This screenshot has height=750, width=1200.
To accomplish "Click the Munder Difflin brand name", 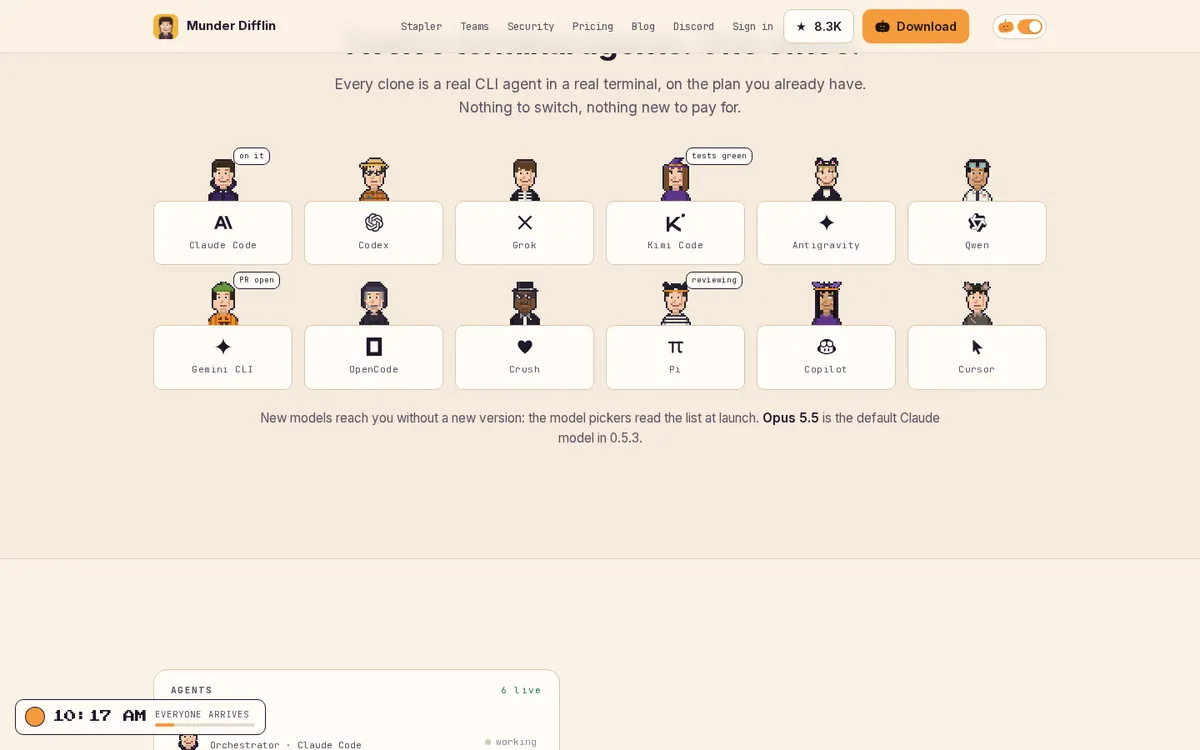I will tap(231, 26).
